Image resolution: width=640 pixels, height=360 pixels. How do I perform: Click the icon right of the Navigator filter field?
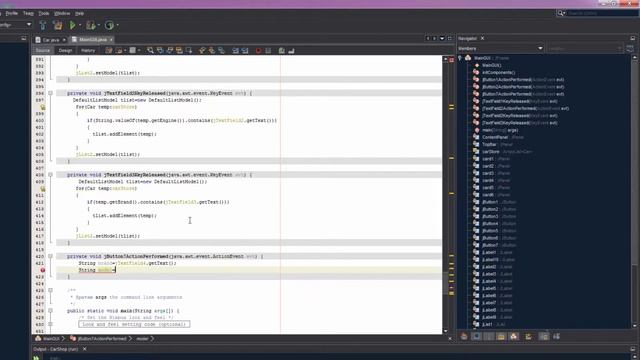630,48
